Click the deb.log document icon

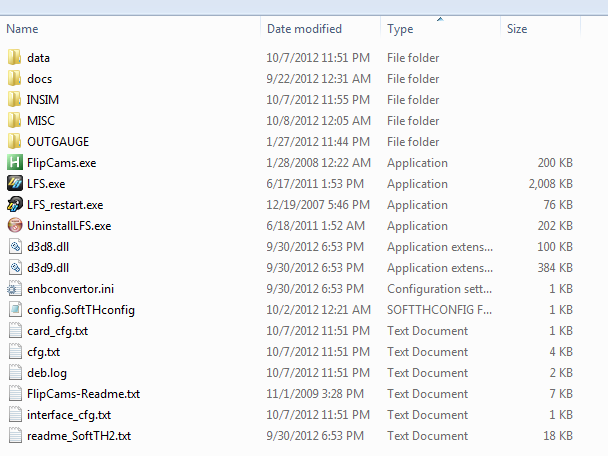coord(15,372)
